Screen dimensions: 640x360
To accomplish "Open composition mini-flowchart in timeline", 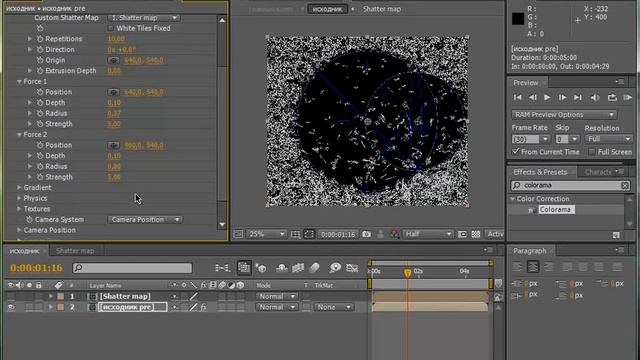I will pos(222,268).
